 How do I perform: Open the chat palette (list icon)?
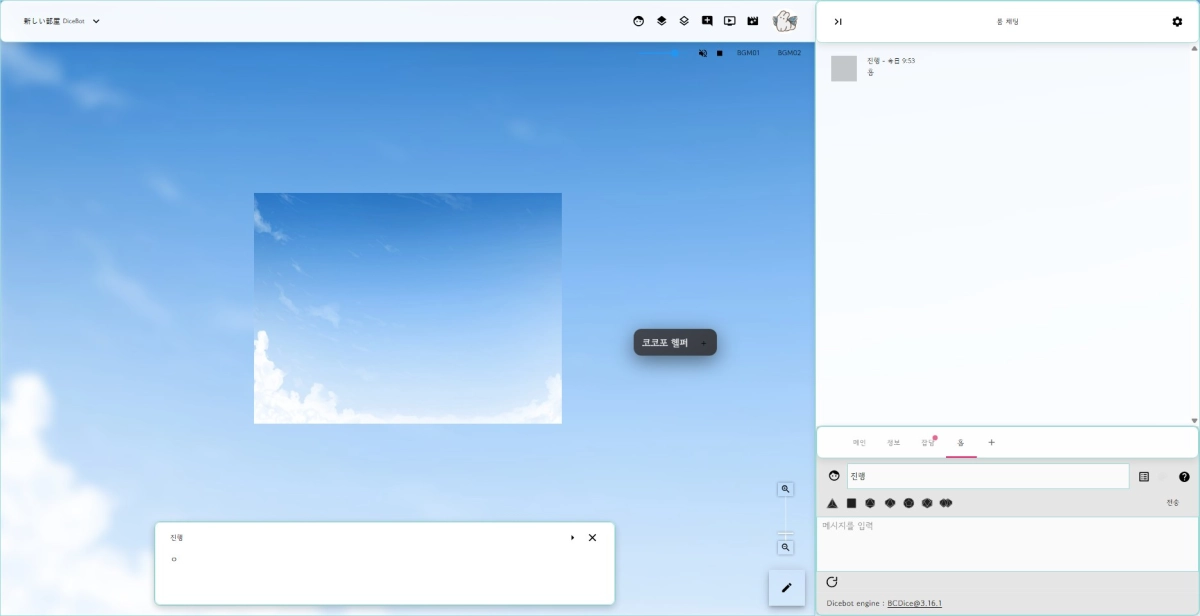(x=1143, y=476)
